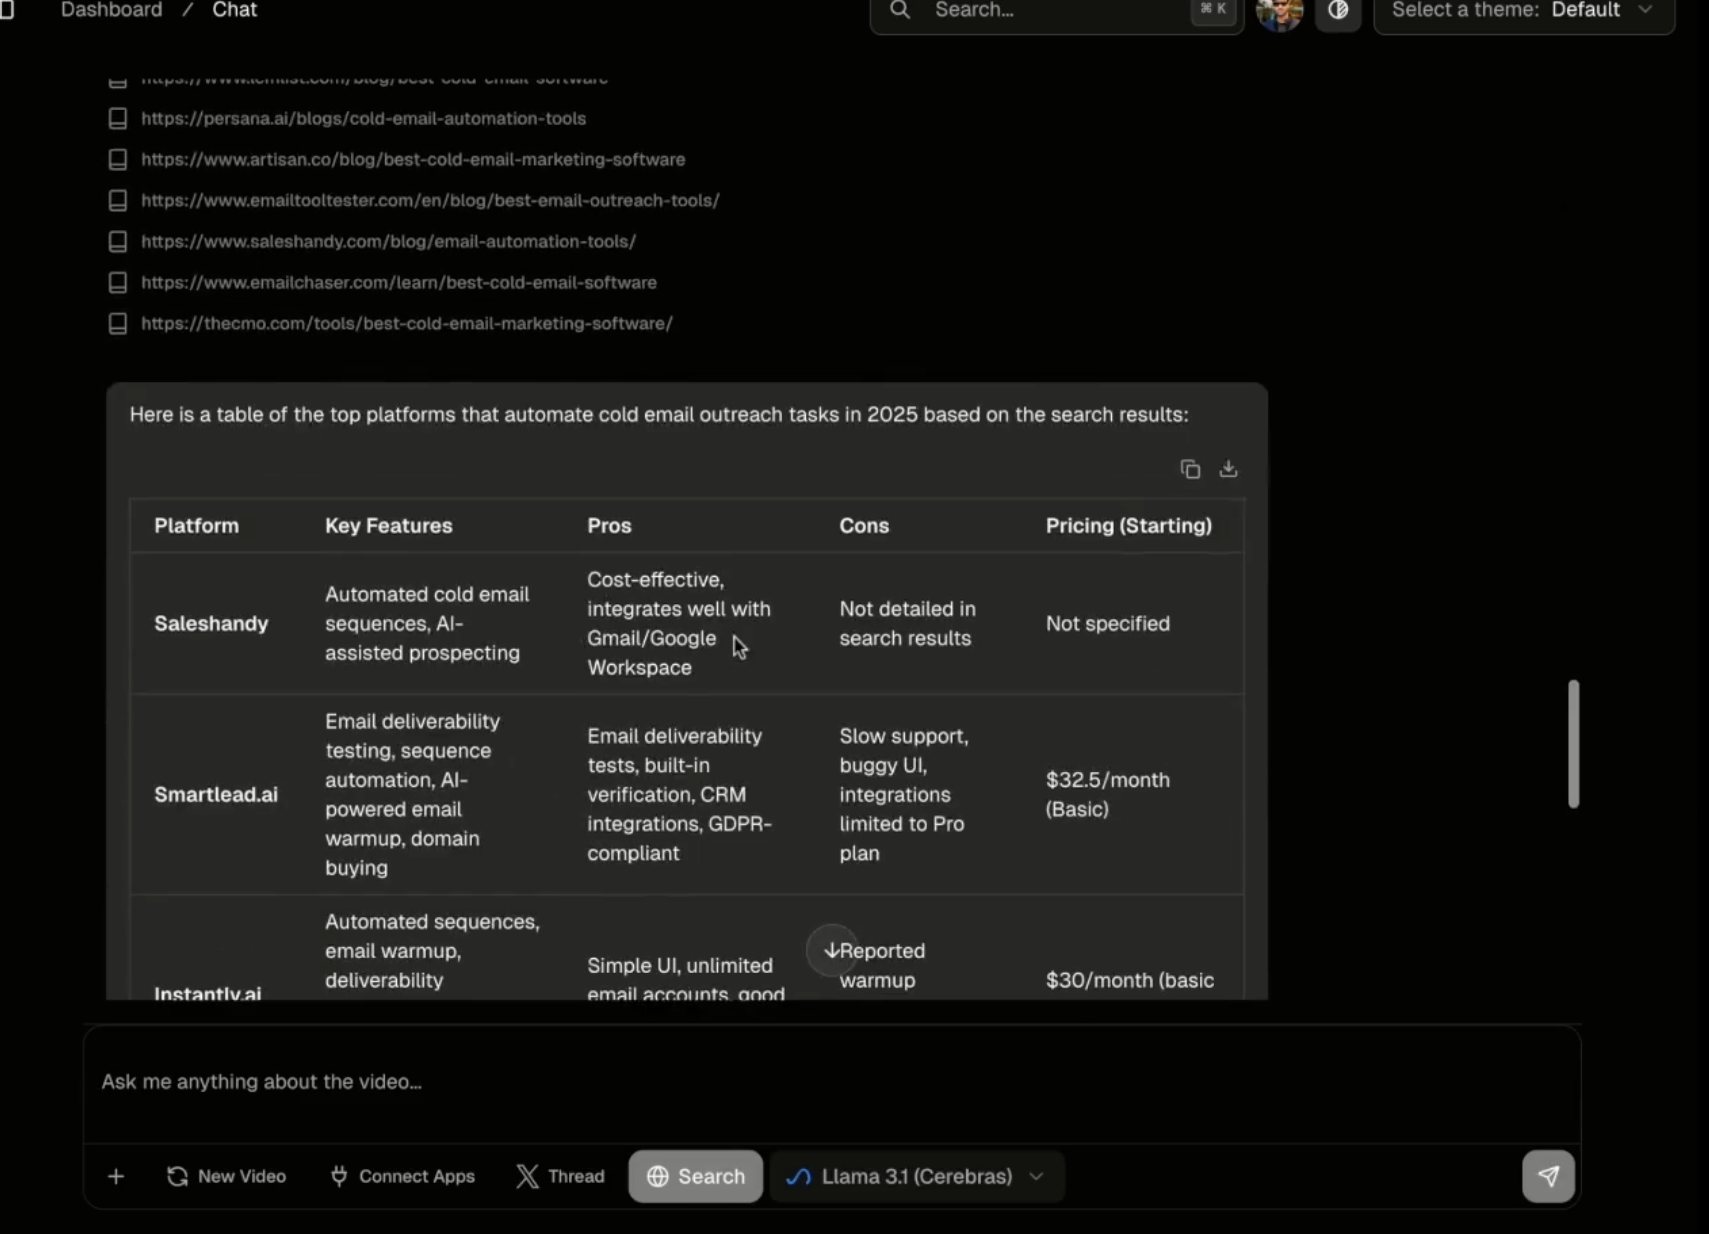Click the Pricing (Starting) column header
Image resolution: width=1709 pixels, height=1234 pixels.
click(1129, 526)
